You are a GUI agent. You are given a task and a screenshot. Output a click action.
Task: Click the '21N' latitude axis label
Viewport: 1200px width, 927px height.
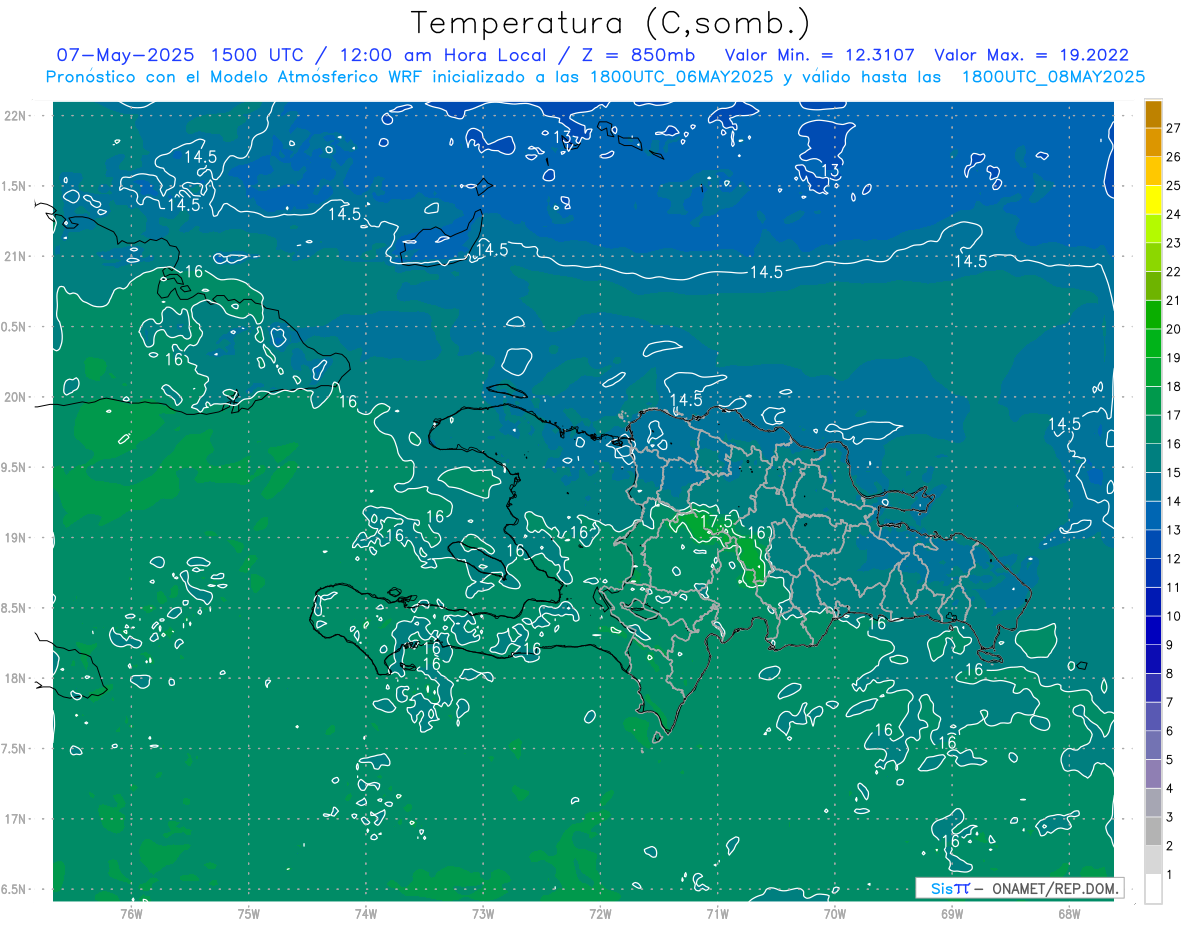15,256
